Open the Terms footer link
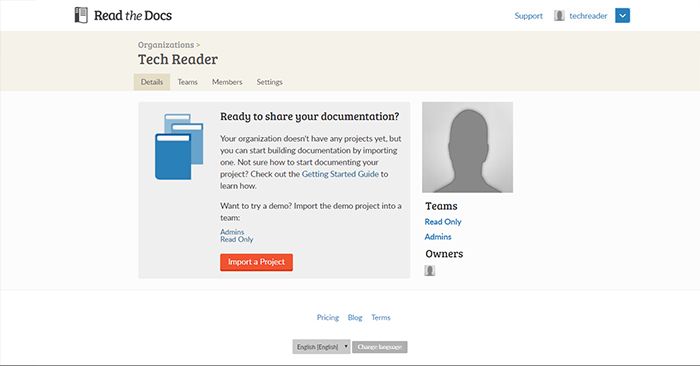 coord(381,317)
